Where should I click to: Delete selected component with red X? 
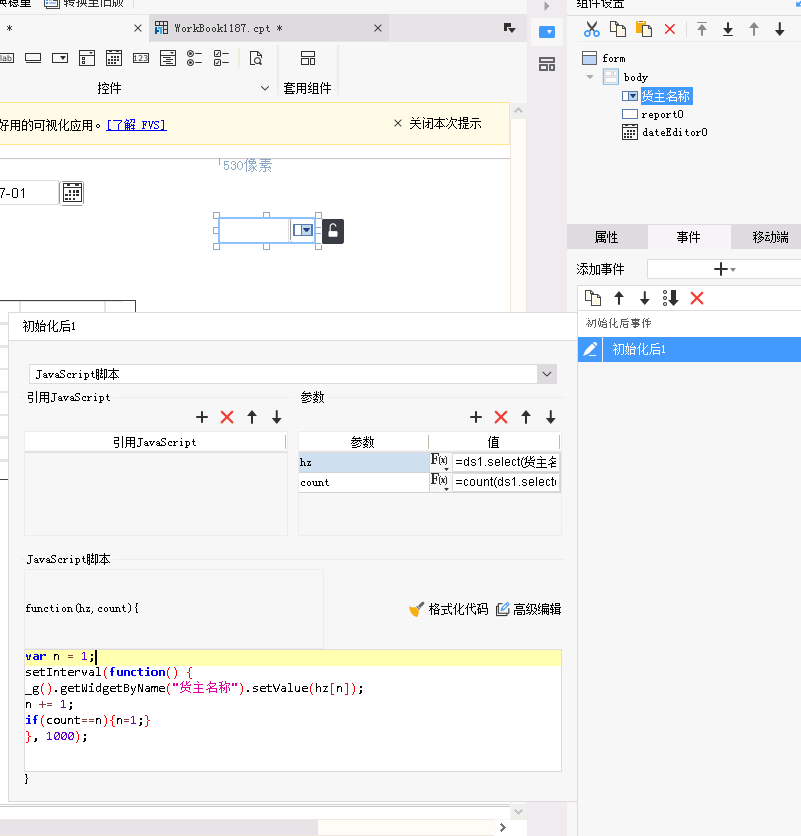tap(670, 29)
